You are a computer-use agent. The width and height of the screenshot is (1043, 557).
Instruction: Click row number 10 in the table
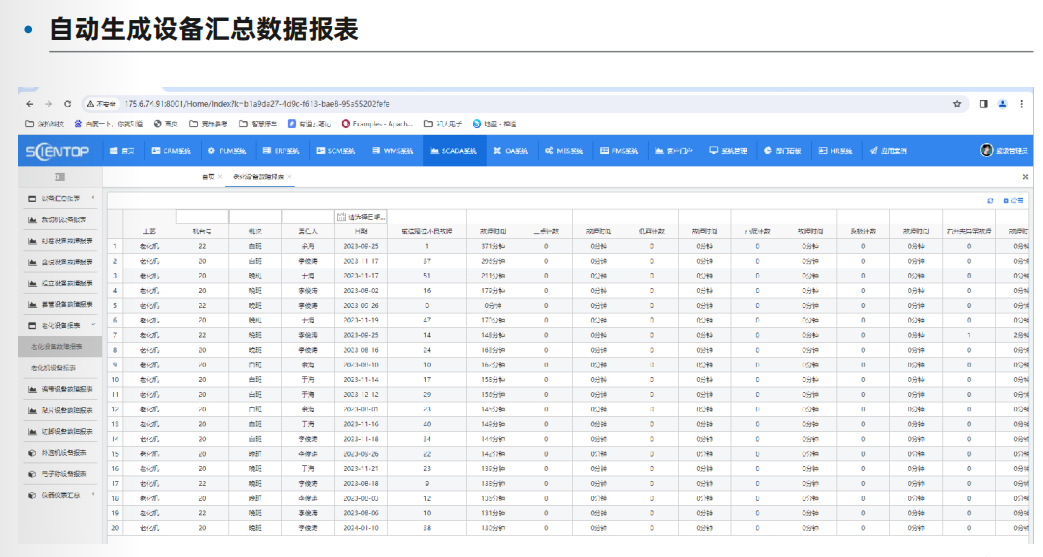[x=115, y=379]
